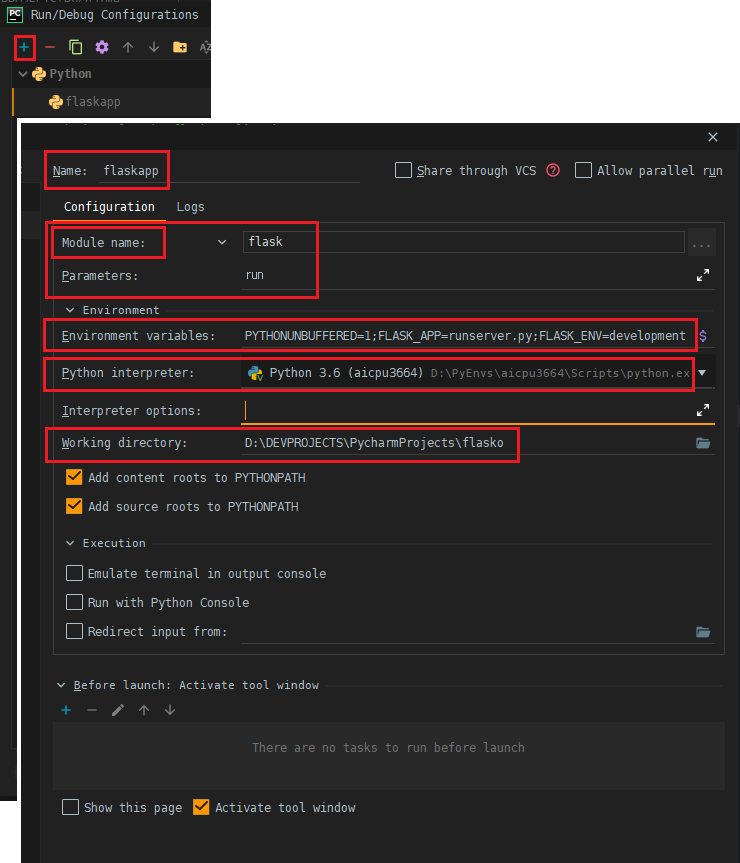Click the Redirect input from path field
The width and height of the screenshot is (740, 863).
[x=467, y=632]
